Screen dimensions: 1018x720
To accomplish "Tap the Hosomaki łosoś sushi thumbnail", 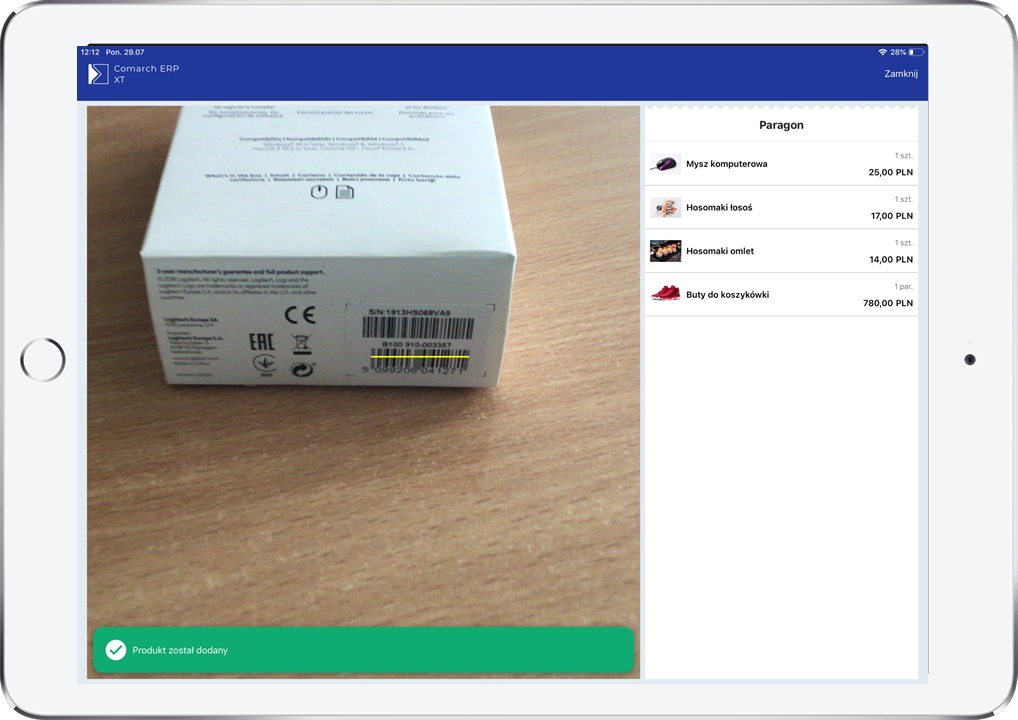I will pyautogui.click(x=665, y=208).
